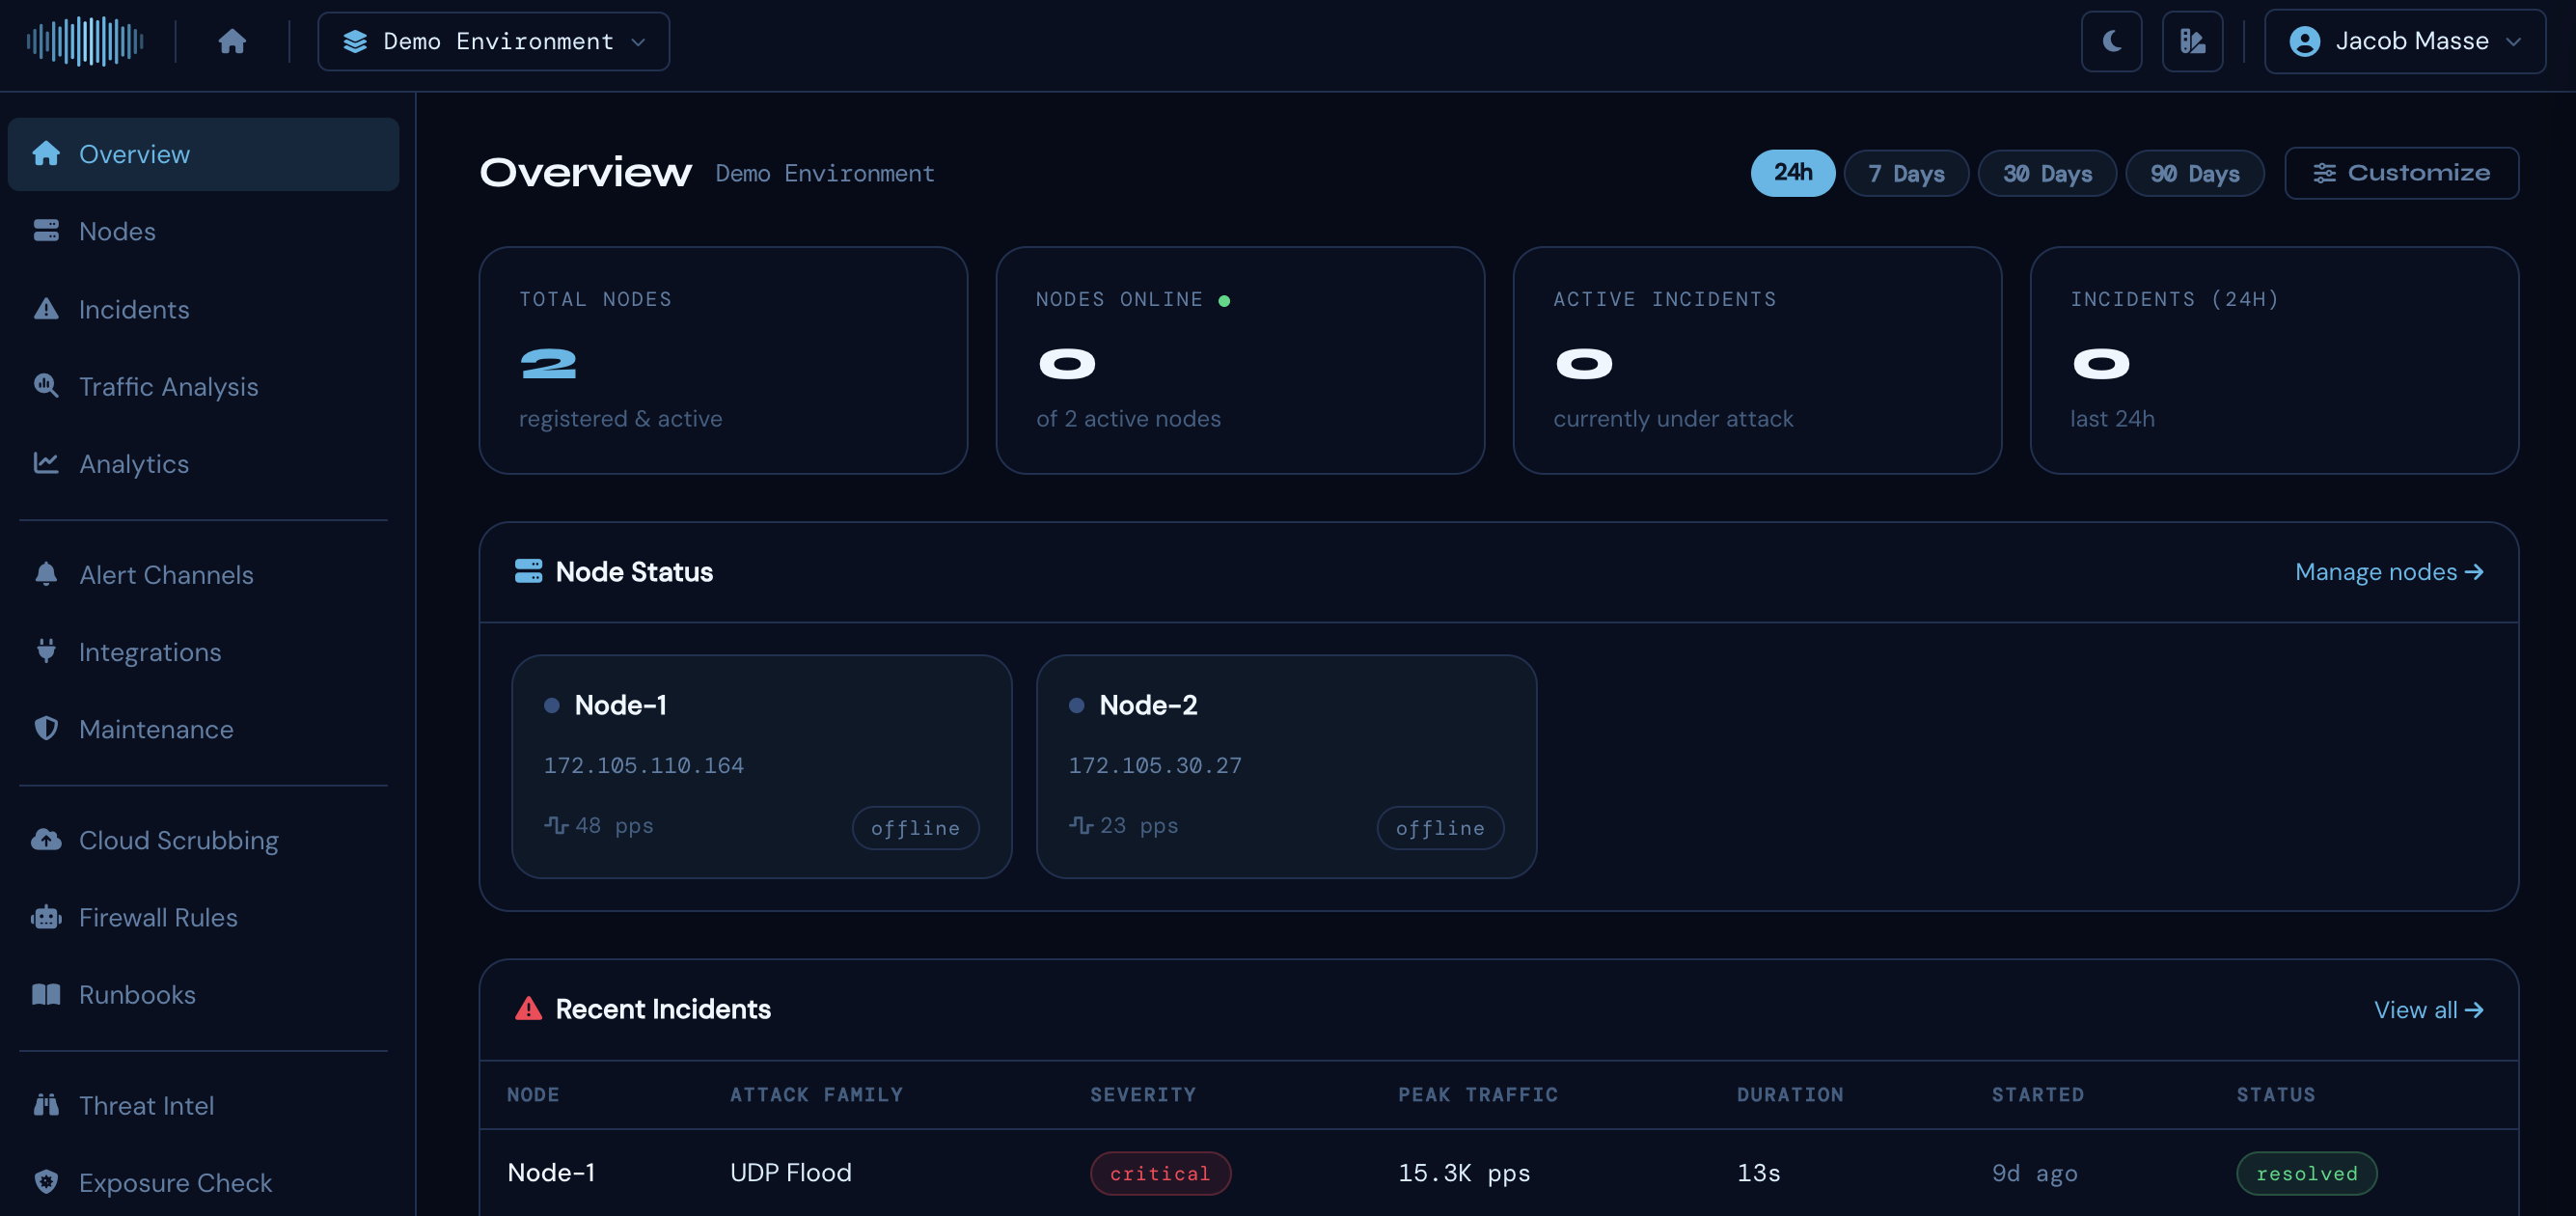Screen dimensions: 2576x1216
Task: Switch to the 7 Days time range
Action: (1906, 173)
